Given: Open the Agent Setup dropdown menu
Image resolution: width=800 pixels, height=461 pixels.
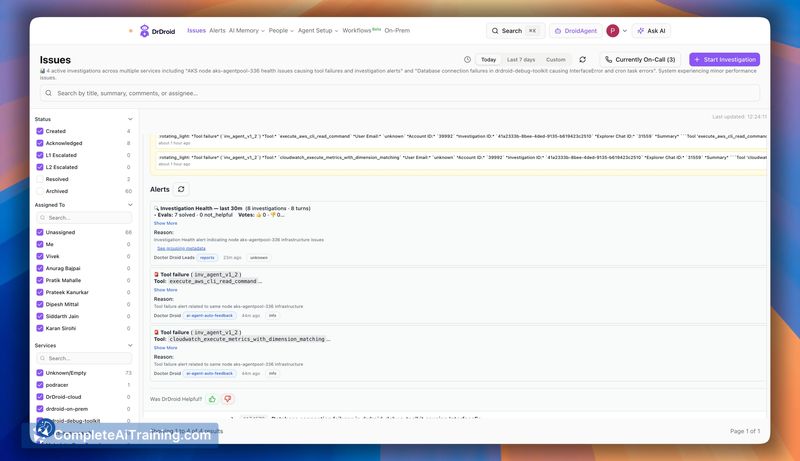Looking at the screenshot, I should (x=318, y=31).
